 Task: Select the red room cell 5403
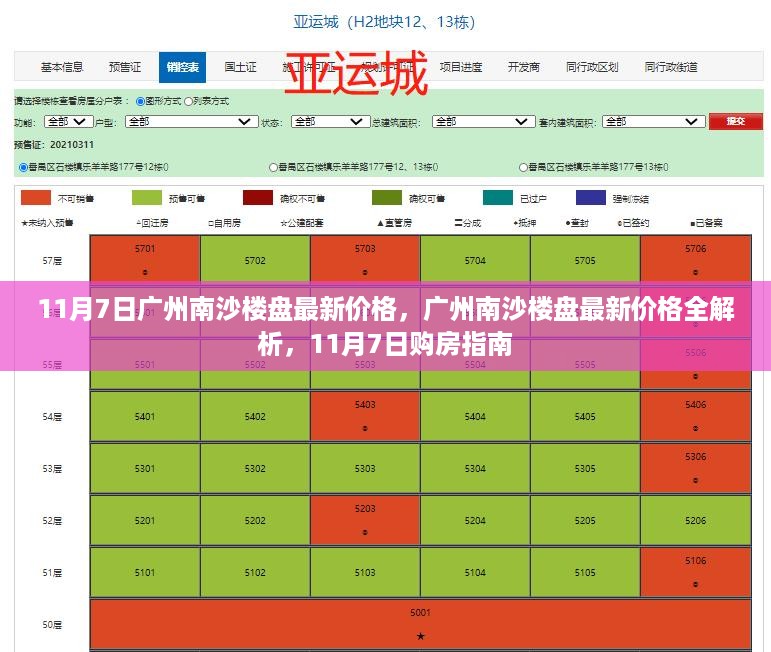coord(365,416)
